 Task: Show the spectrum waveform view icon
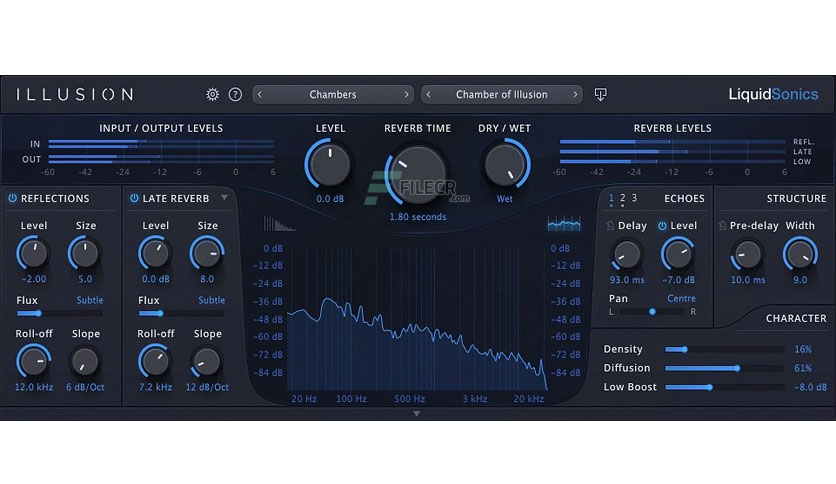pyautogui.click(x=564, y=223)
